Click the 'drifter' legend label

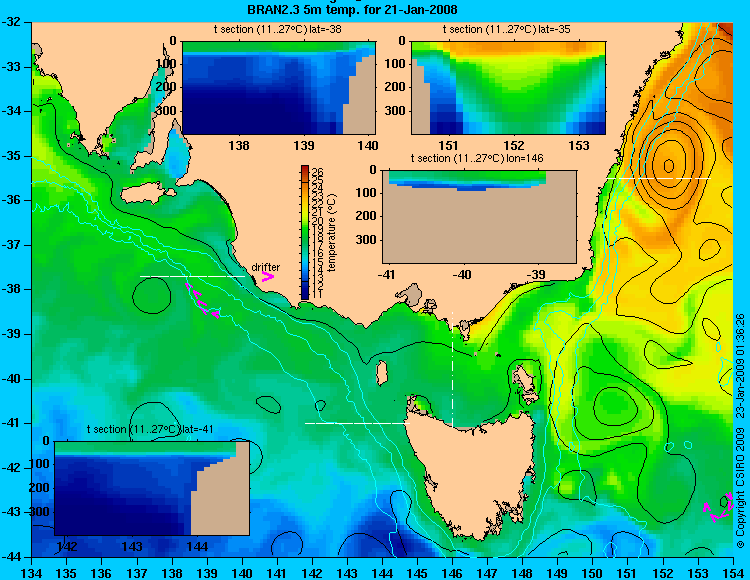[266, 267]
